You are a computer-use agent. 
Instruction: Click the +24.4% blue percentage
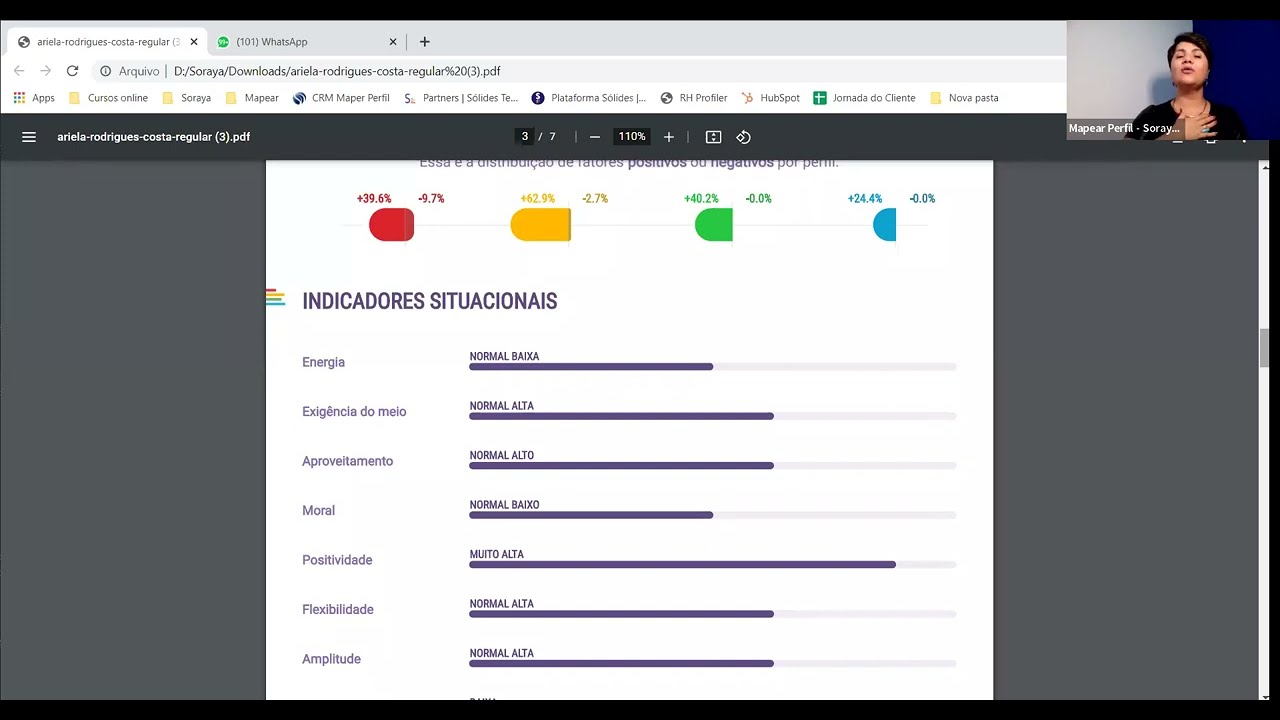pos(865,199)
